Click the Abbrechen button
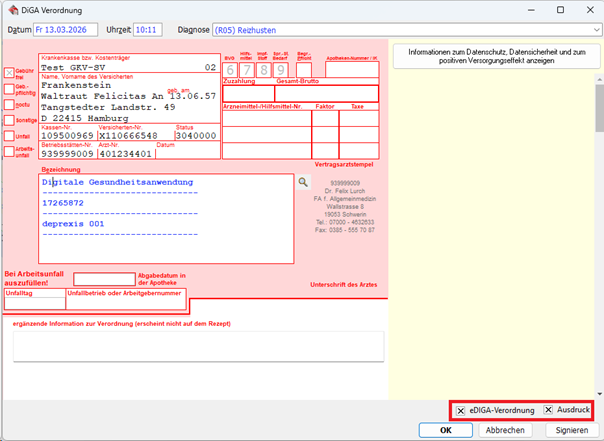The height and width of the screenshot is (441, 604). [505, 430]
